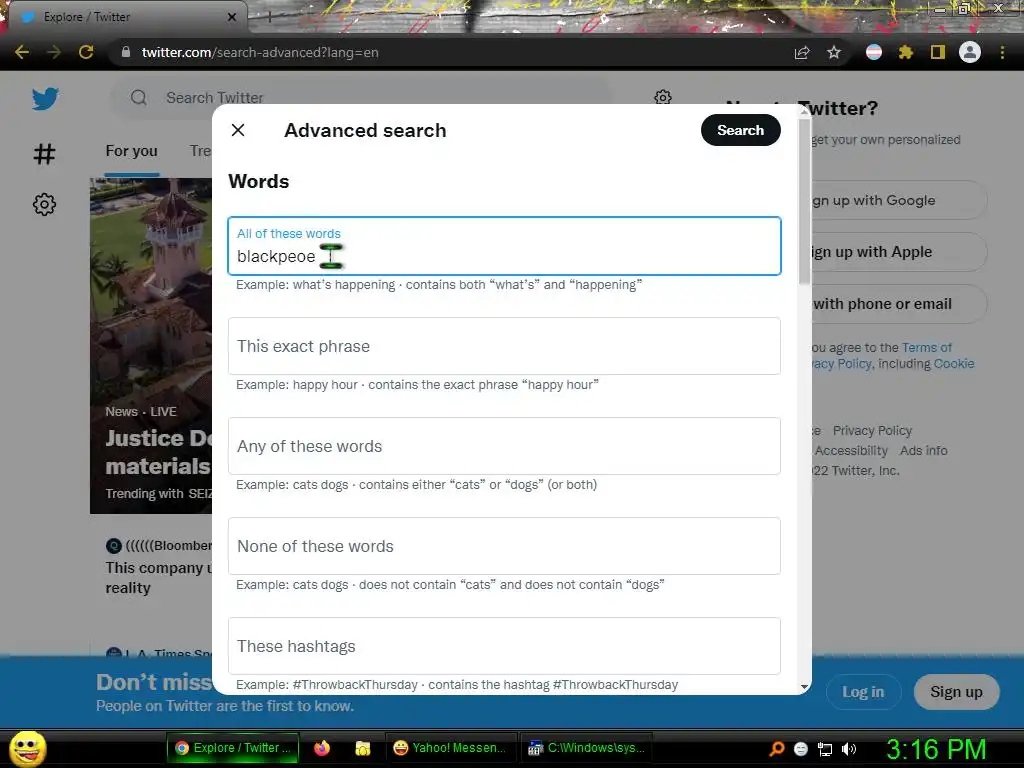The width and height of the screenshot is (1024, 768).
Task: Open Settings gear in left sidebar
Action: 44,204
